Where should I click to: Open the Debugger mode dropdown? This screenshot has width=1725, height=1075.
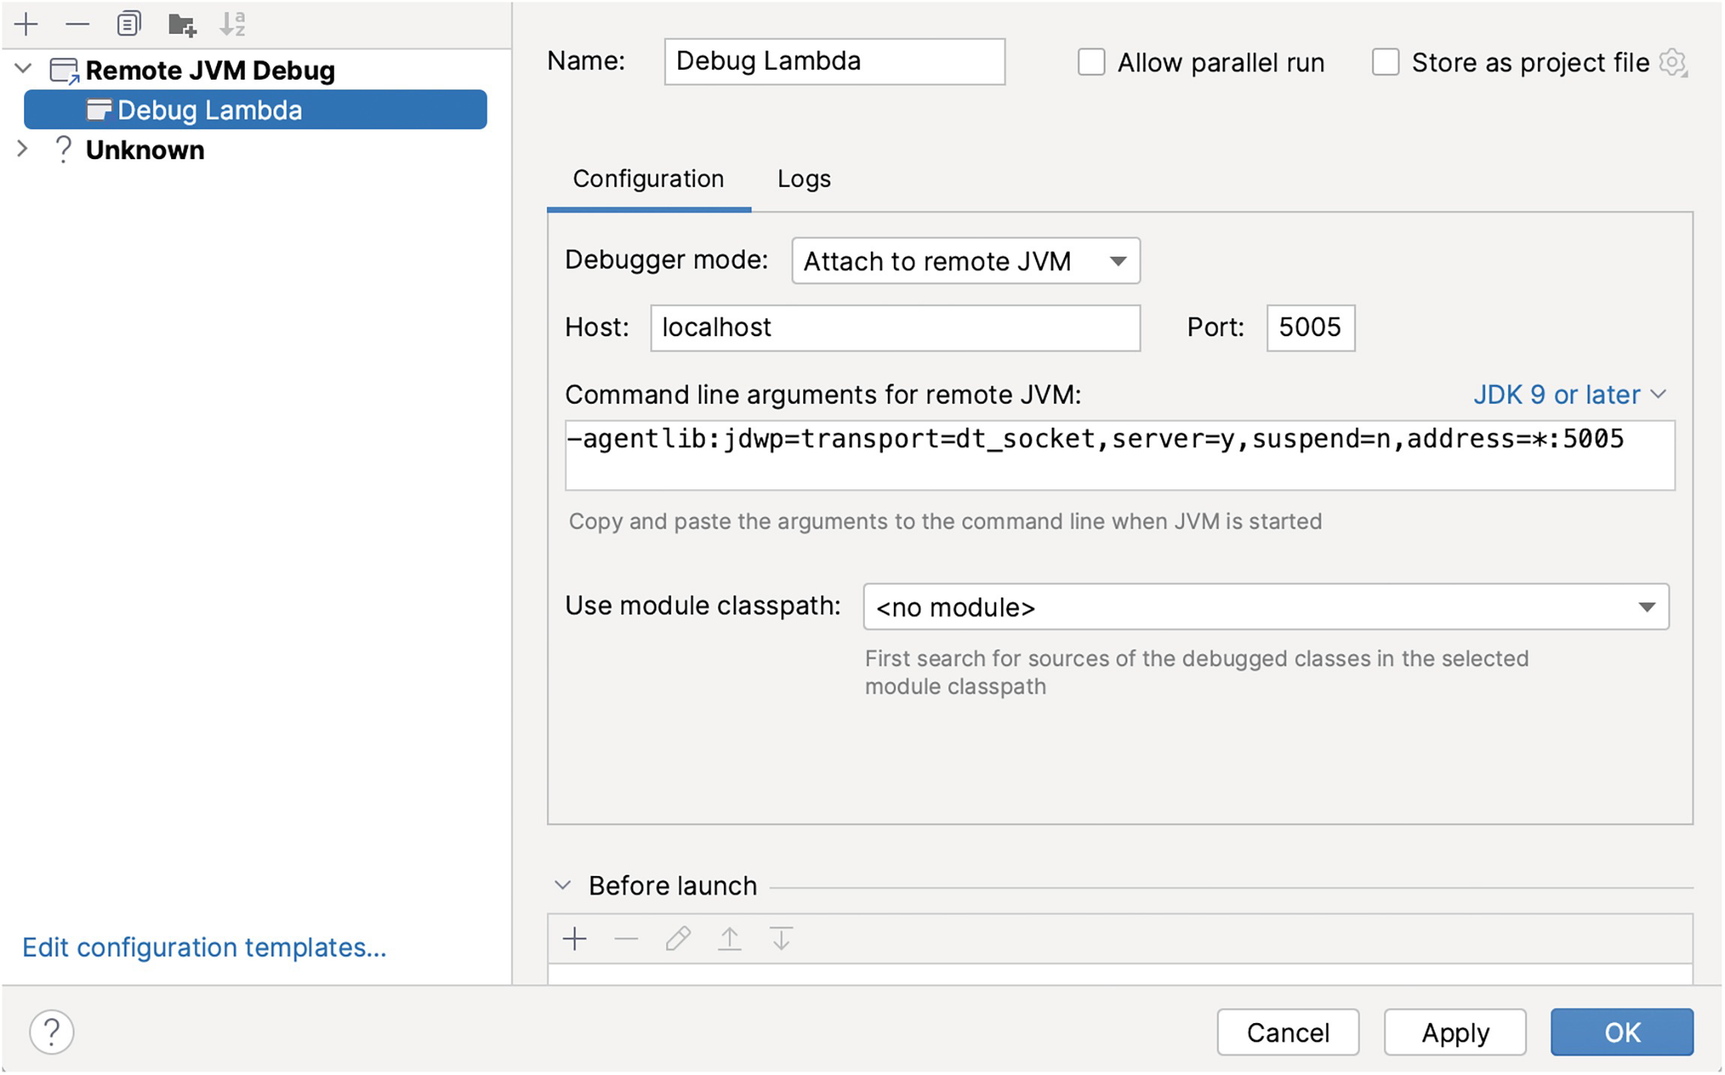[965, 261]
